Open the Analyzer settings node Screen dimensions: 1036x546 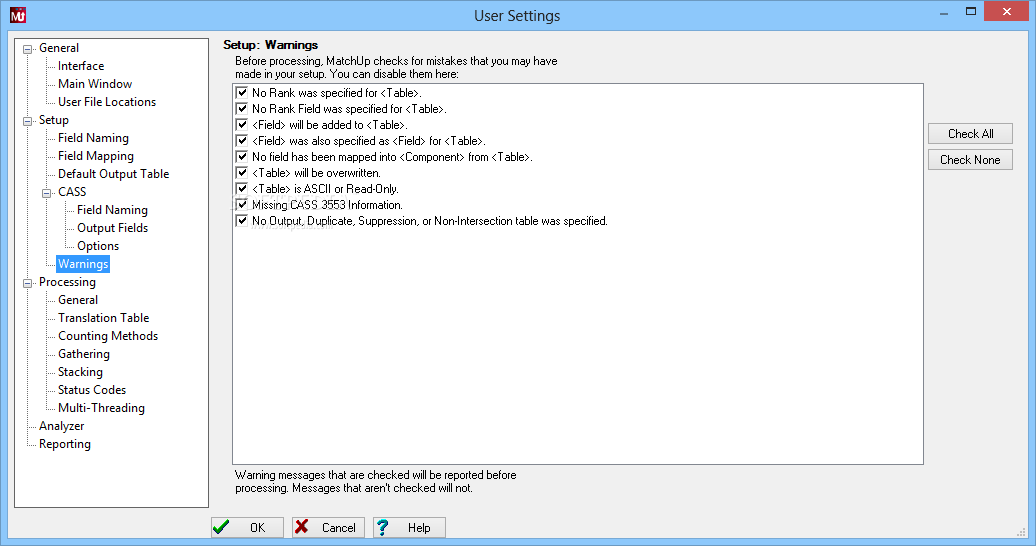pyautogui.click(x=61, y=426)
